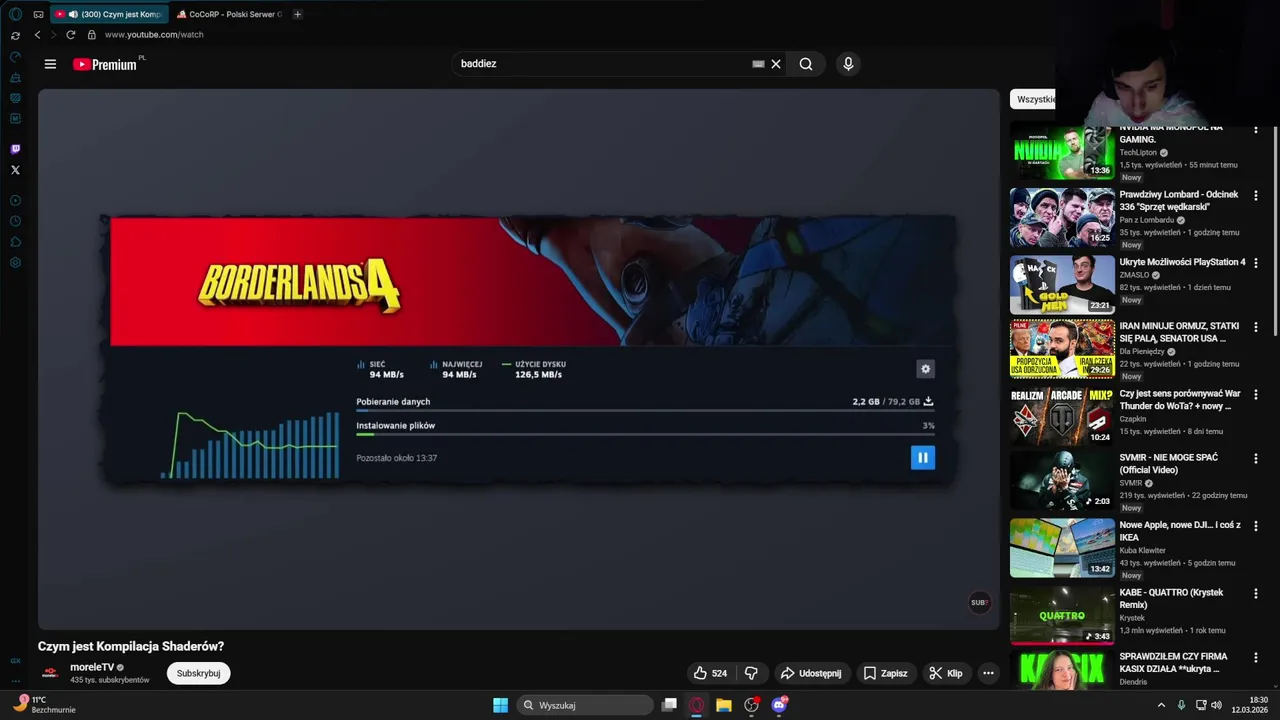Viewport: 1280px width, 720px height.
Task: Click the 'Instalowanie plików' progress bar
Action: click(645, 434)
